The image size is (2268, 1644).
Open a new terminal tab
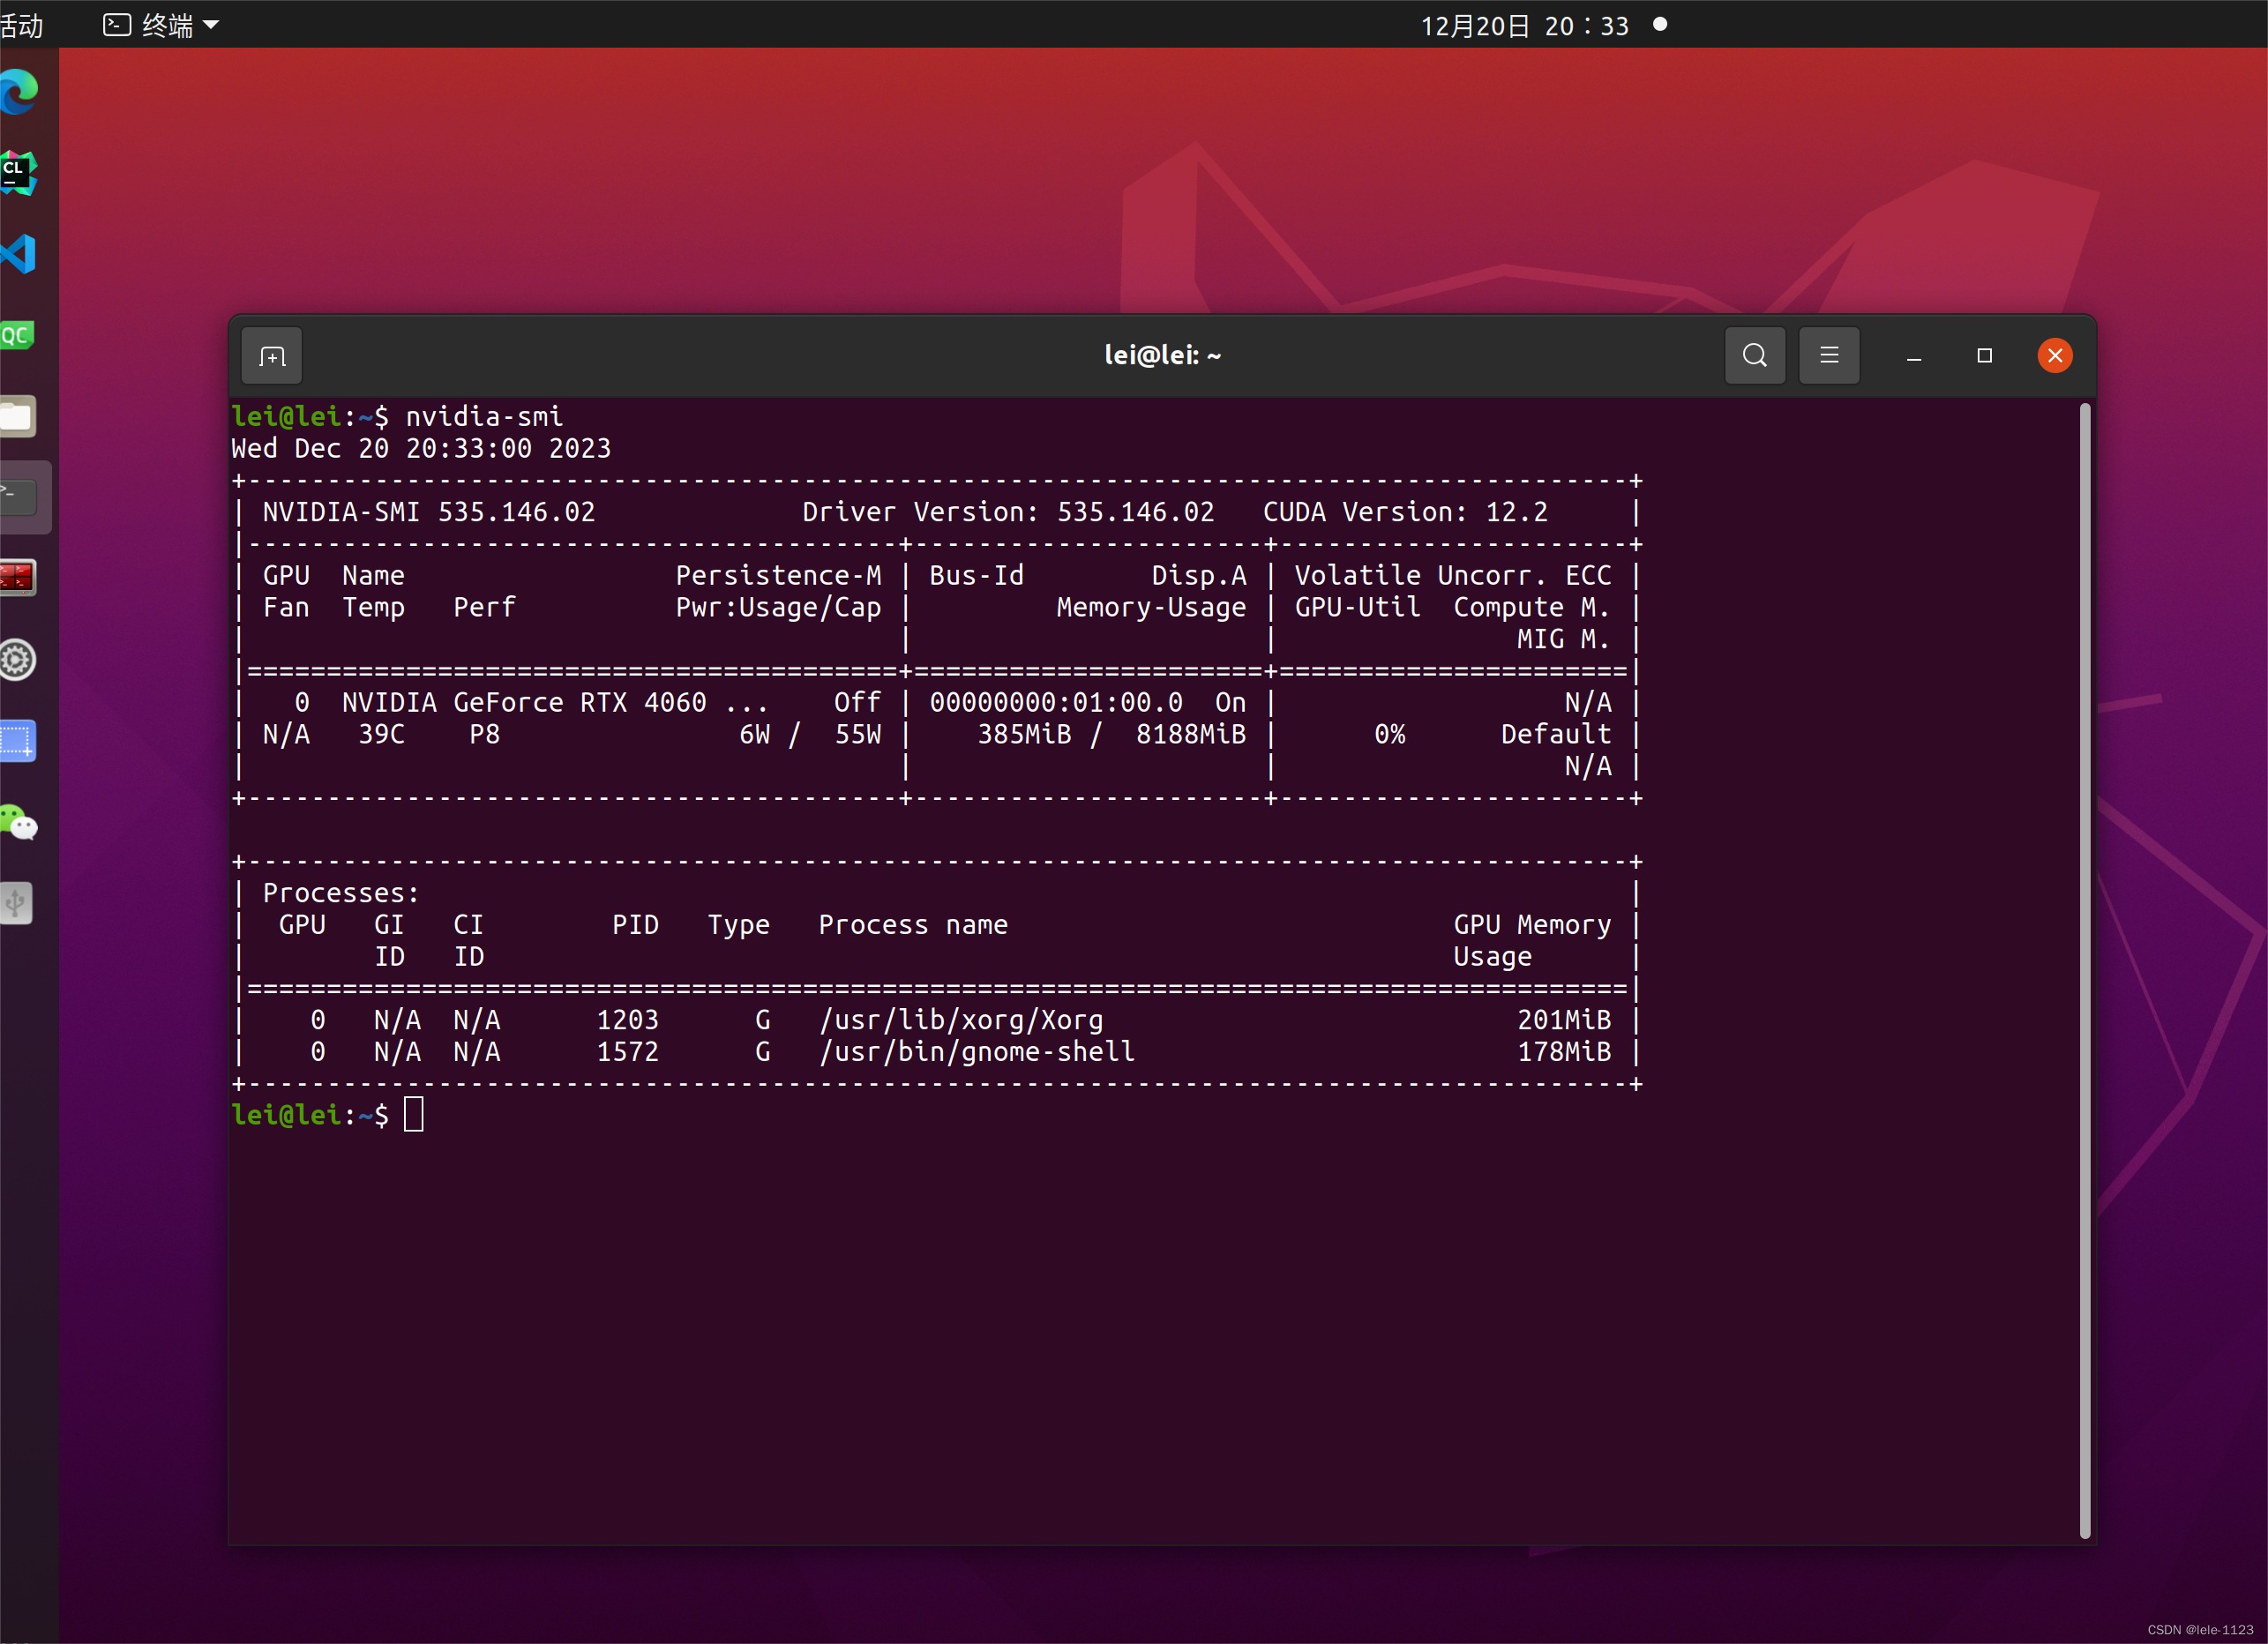272,356
